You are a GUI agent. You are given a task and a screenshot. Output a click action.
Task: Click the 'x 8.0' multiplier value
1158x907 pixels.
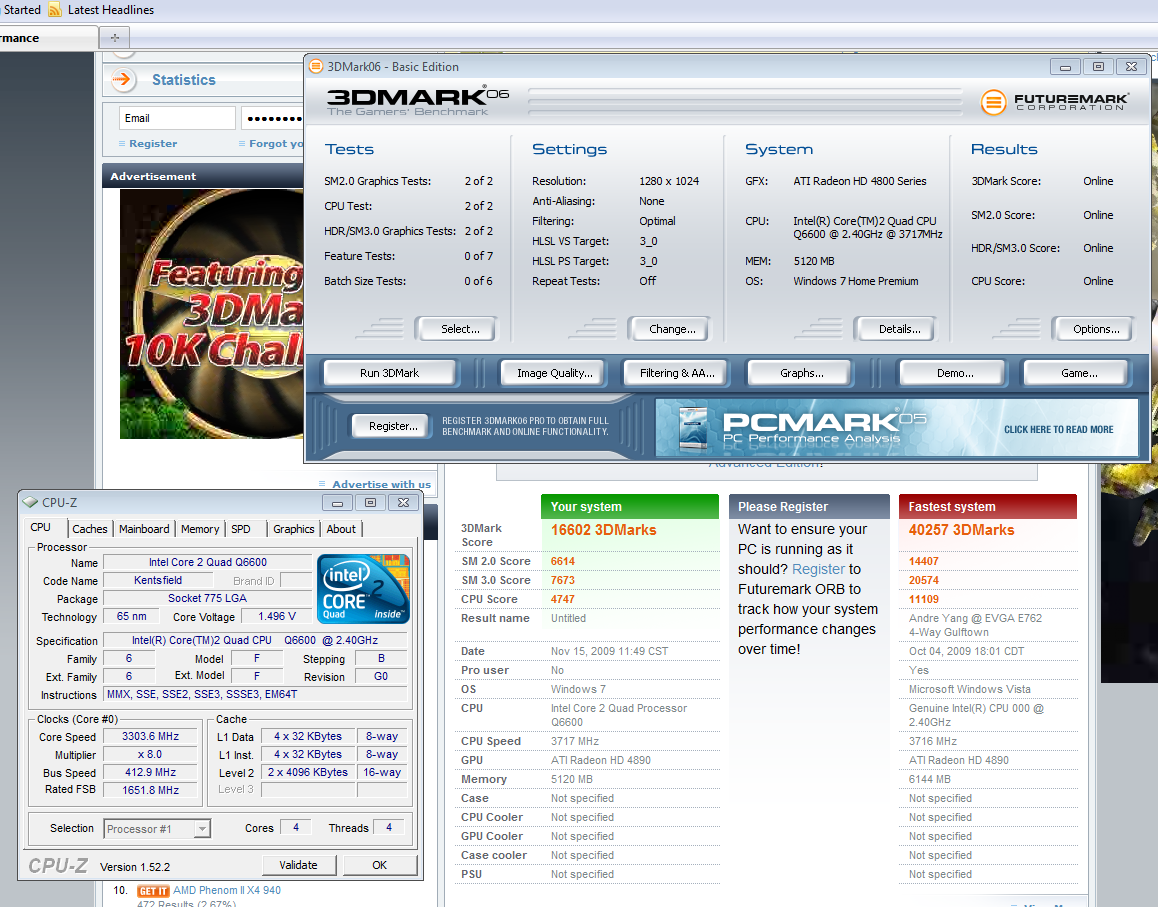(151, 754)
